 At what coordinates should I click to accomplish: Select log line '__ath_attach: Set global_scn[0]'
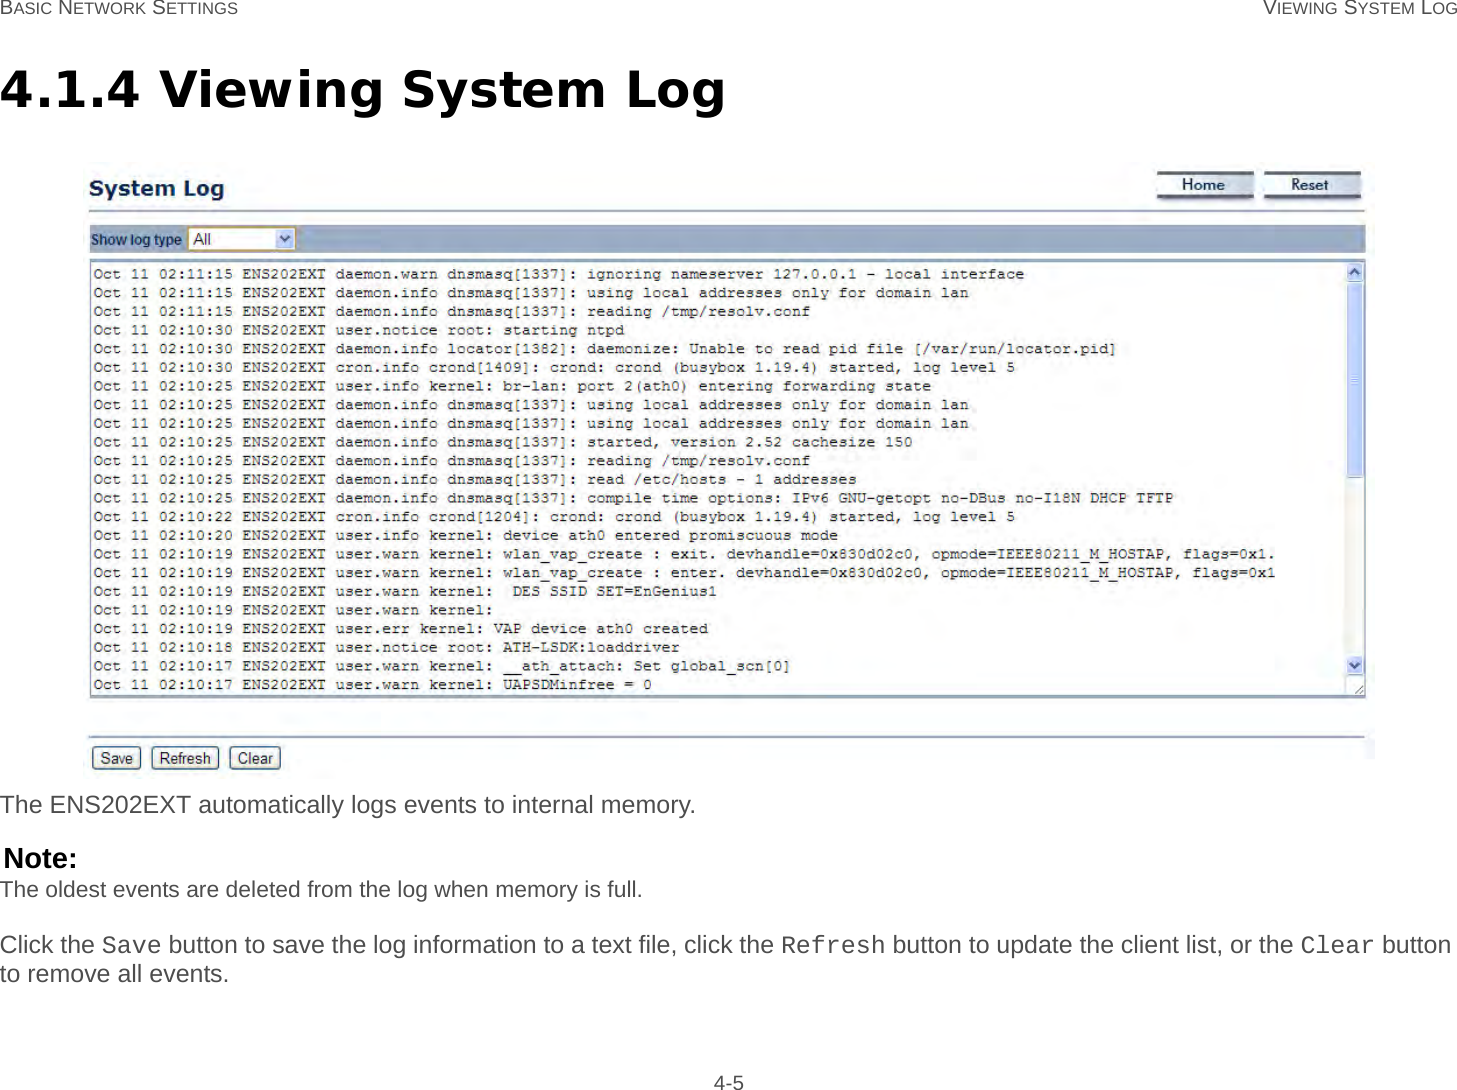click(442, 666)
